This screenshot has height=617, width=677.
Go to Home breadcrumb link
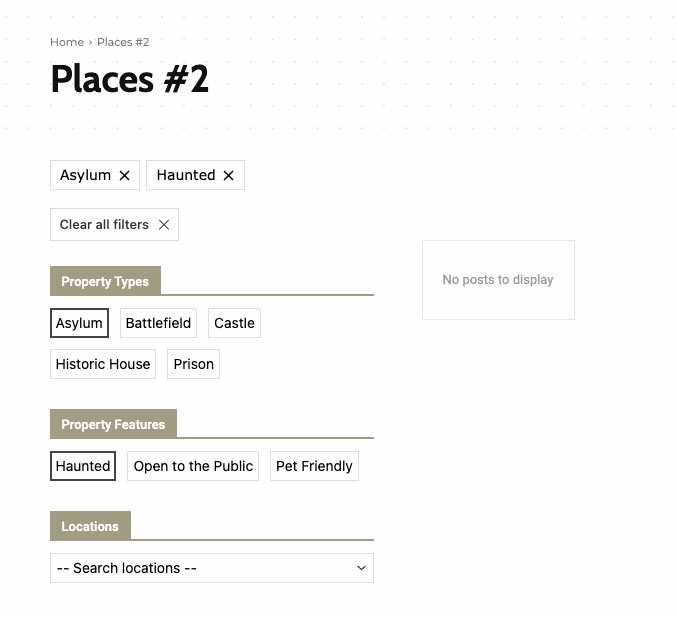(67, 42)
